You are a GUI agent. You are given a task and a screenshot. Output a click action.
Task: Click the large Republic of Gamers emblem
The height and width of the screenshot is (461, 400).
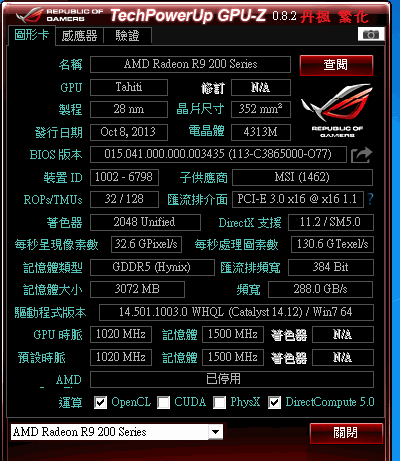pos(337,110)
